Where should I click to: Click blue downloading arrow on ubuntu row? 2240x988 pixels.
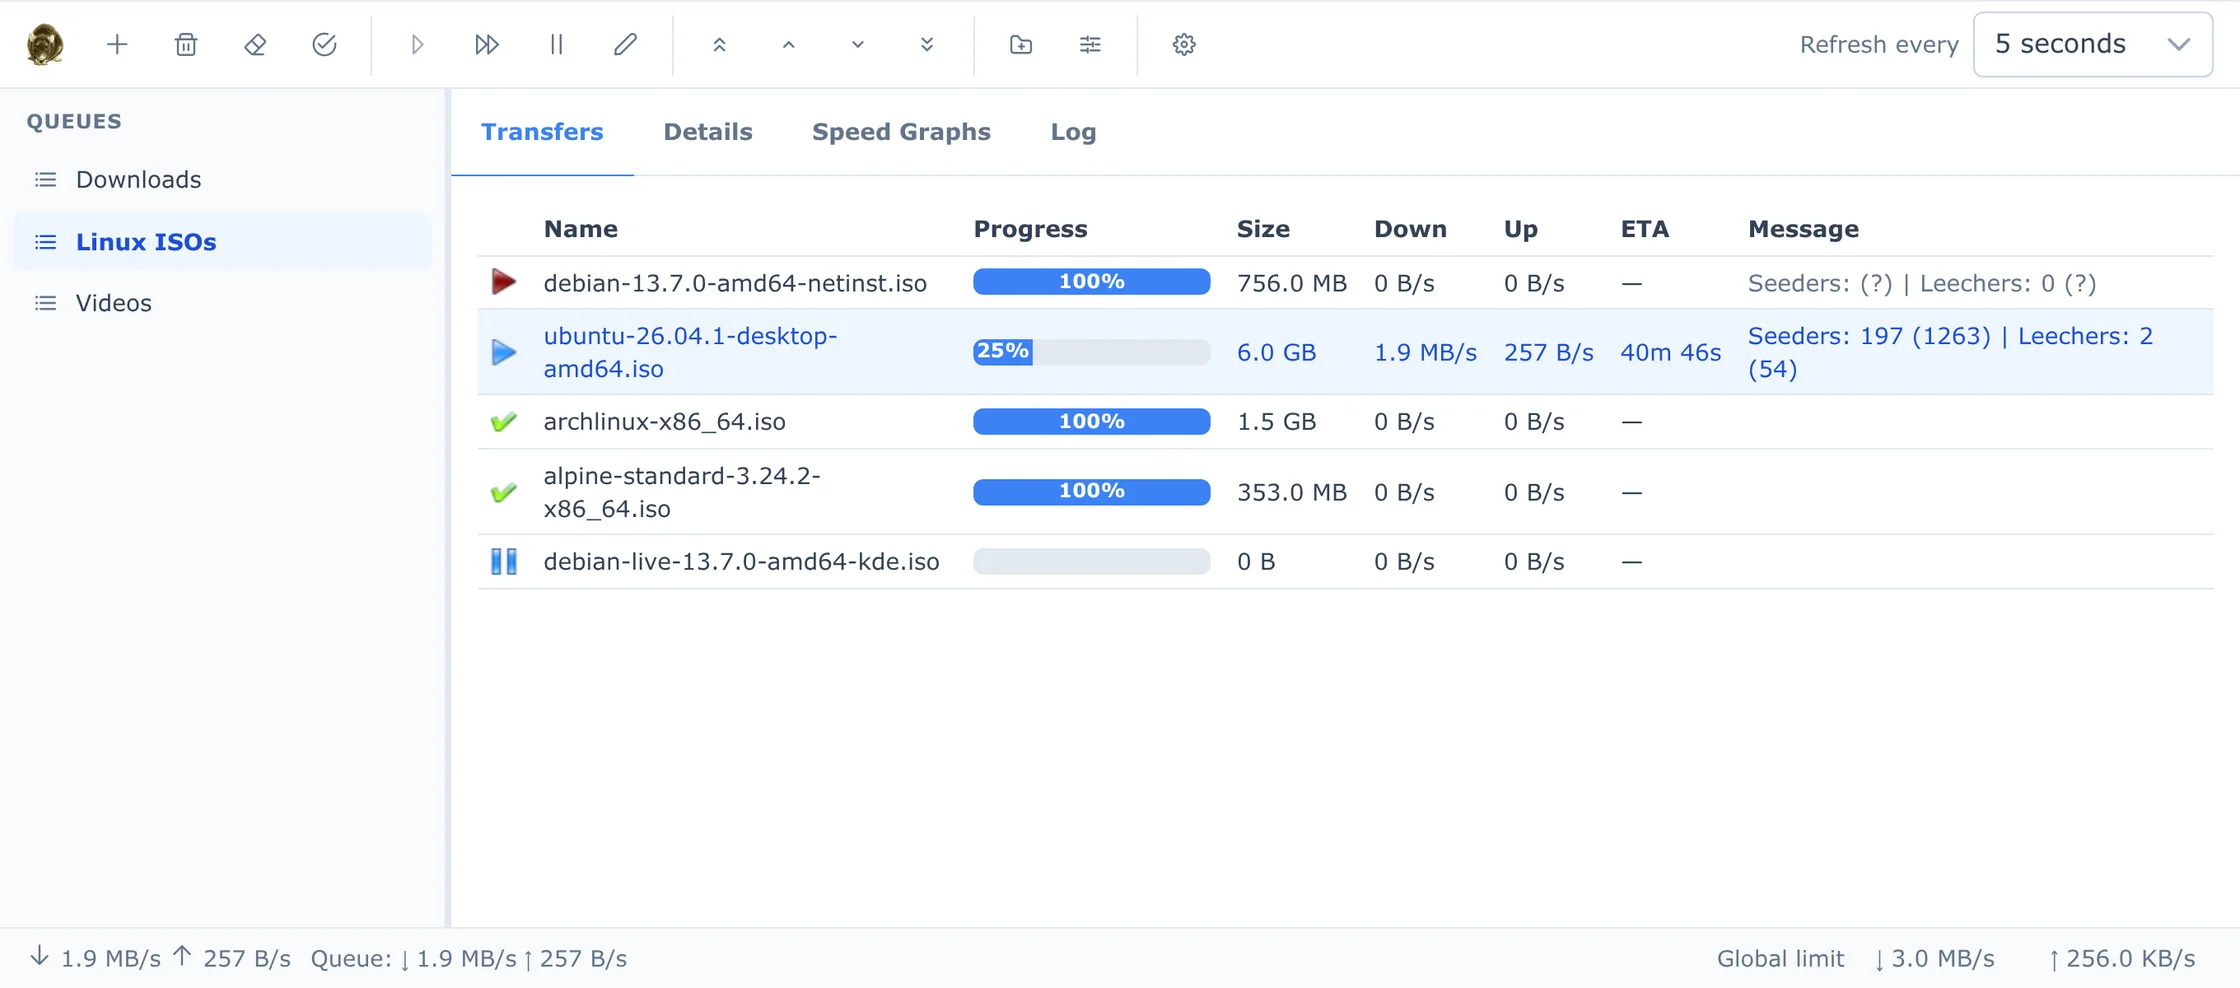pyautogui.click(x=504, y=352)
